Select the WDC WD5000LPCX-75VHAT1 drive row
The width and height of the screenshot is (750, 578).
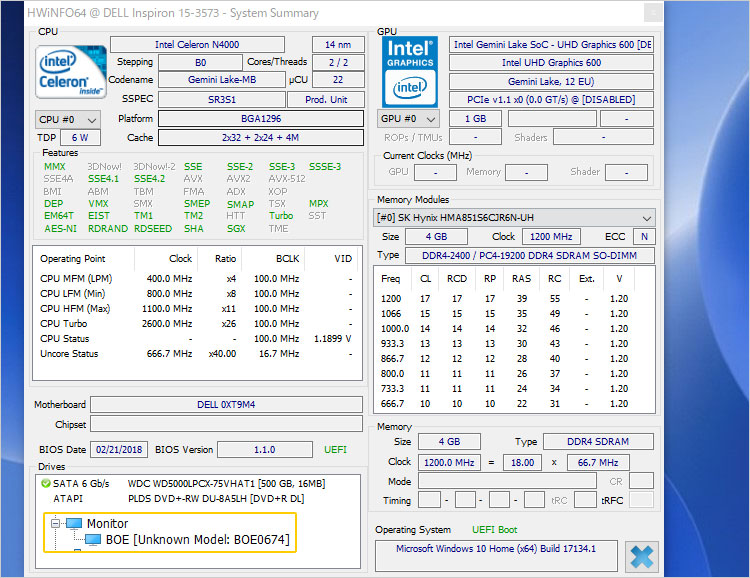[198, 484]
